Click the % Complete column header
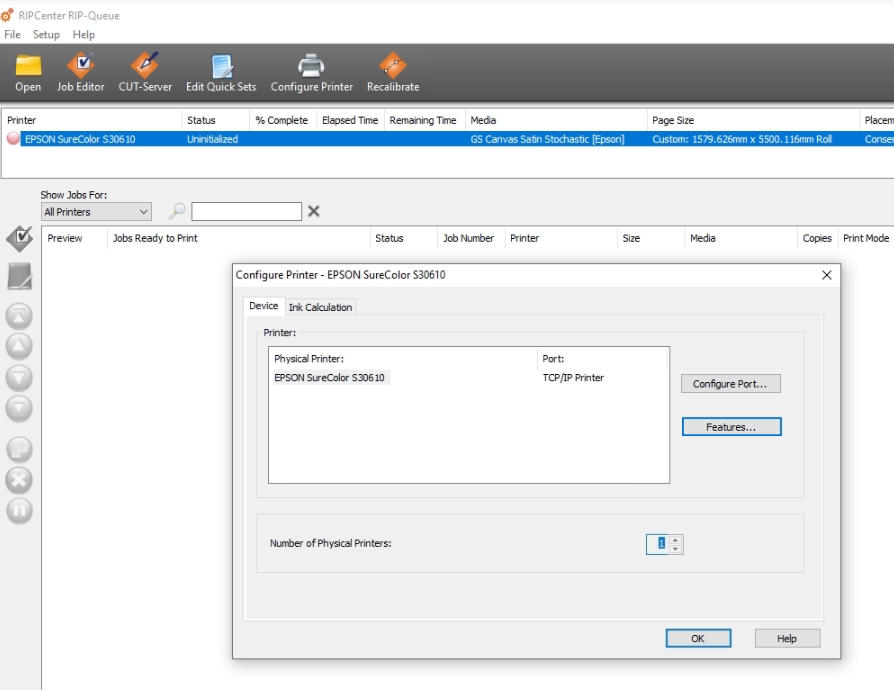This screenshot has height=690, width=894. pyautogui.click(x=282, y=120)
